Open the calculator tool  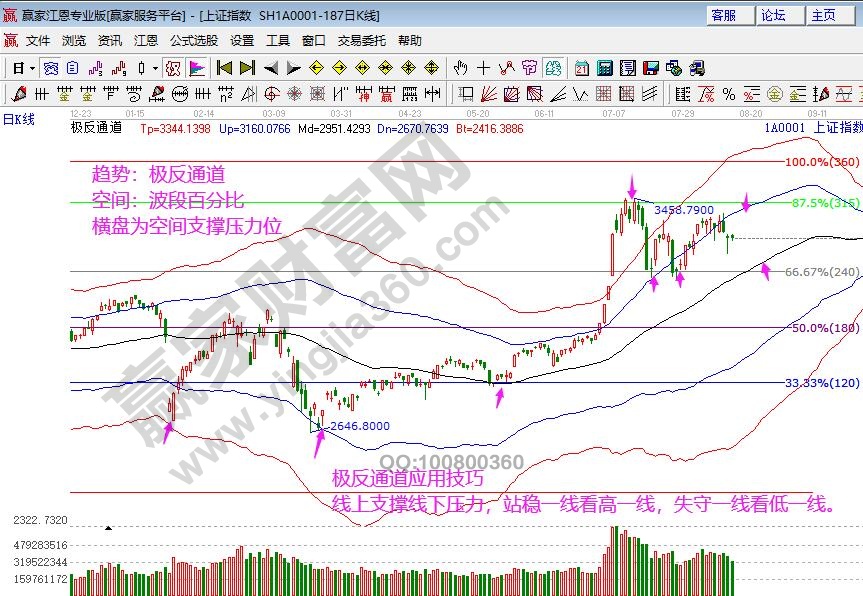tap(605, 68)
